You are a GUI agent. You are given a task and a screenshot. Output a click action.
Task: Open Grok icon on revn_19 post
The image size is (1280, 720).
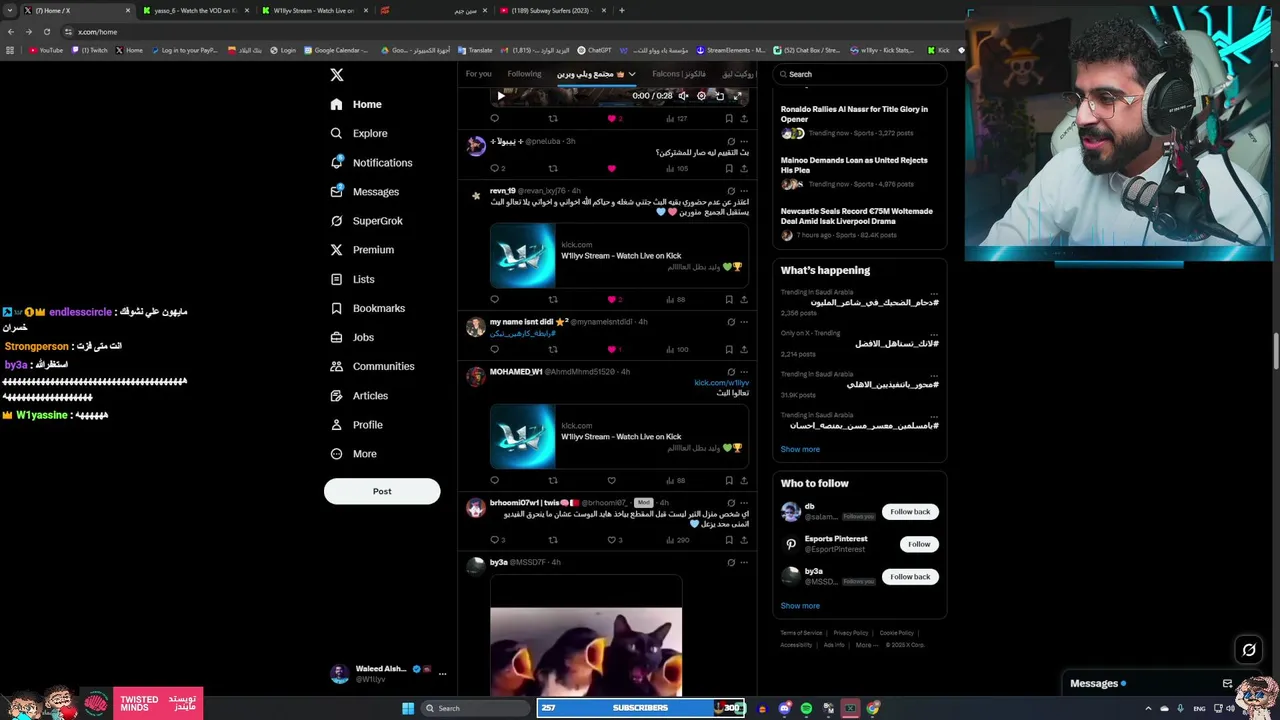pos(731,191)
